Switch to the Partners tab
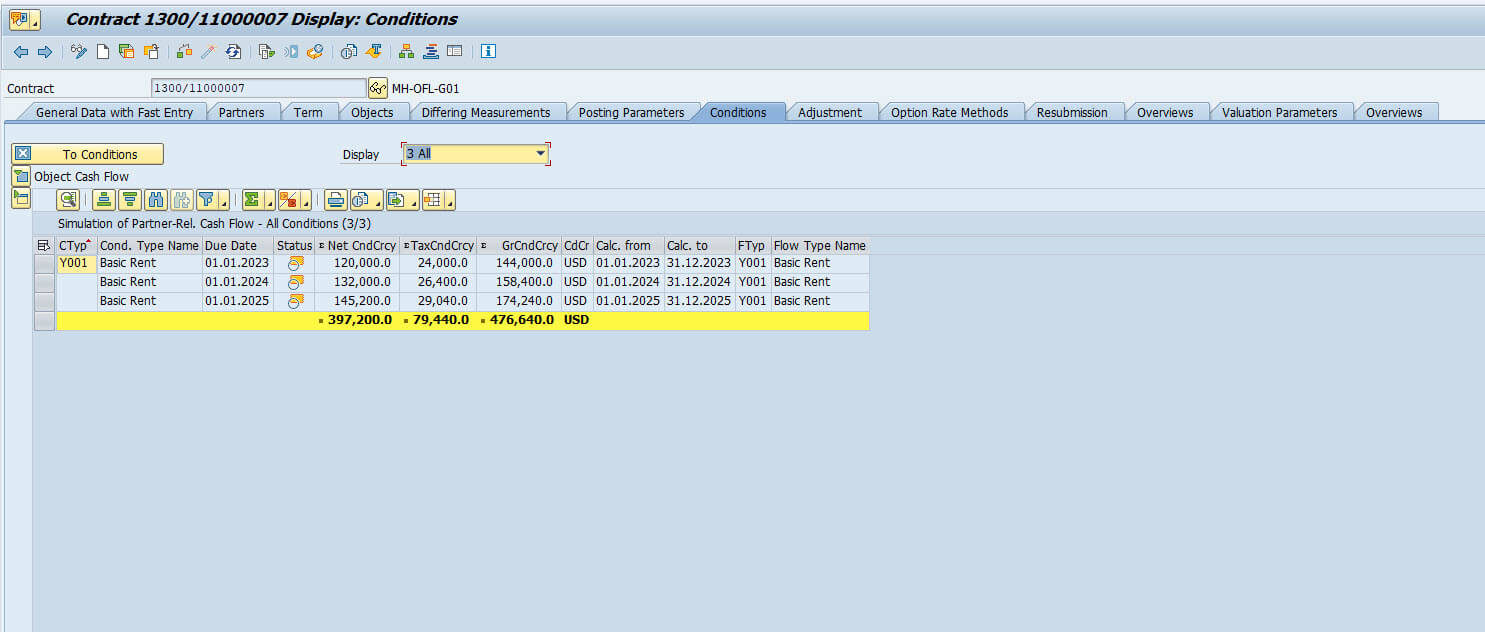1485x632 pixels. coord(243,112)
